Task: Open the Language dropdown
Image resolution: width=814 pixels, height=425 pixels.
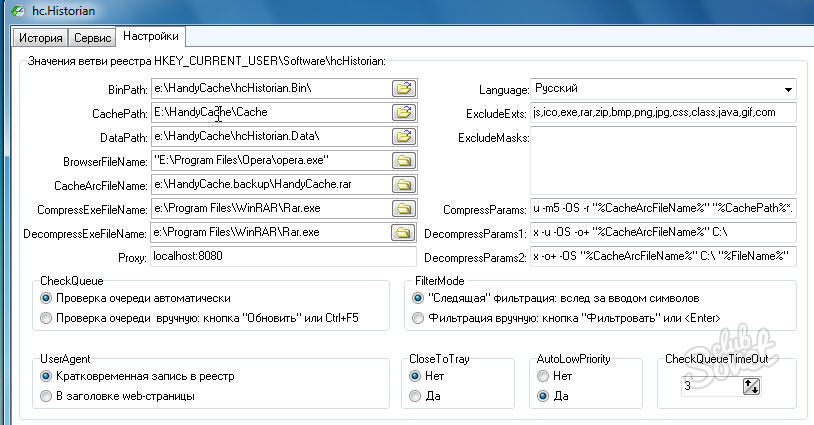Action: pos(788,88)
